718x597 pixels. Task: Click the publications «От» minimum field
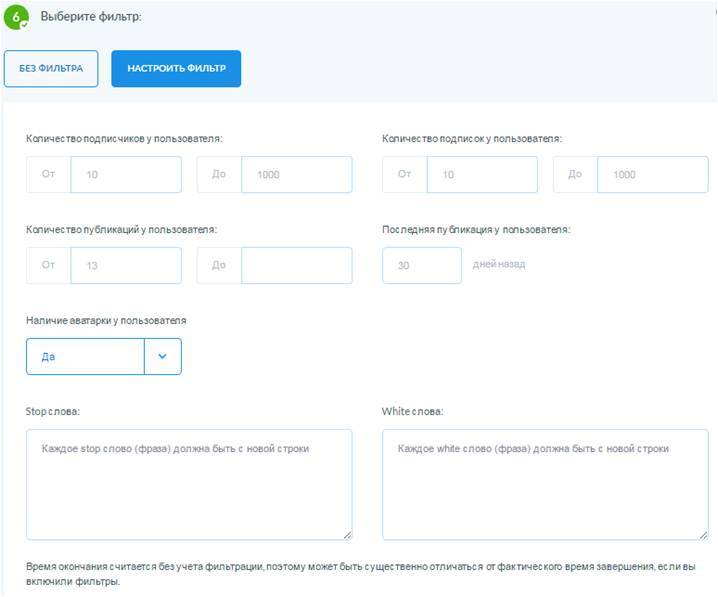[x=125, y=265]
